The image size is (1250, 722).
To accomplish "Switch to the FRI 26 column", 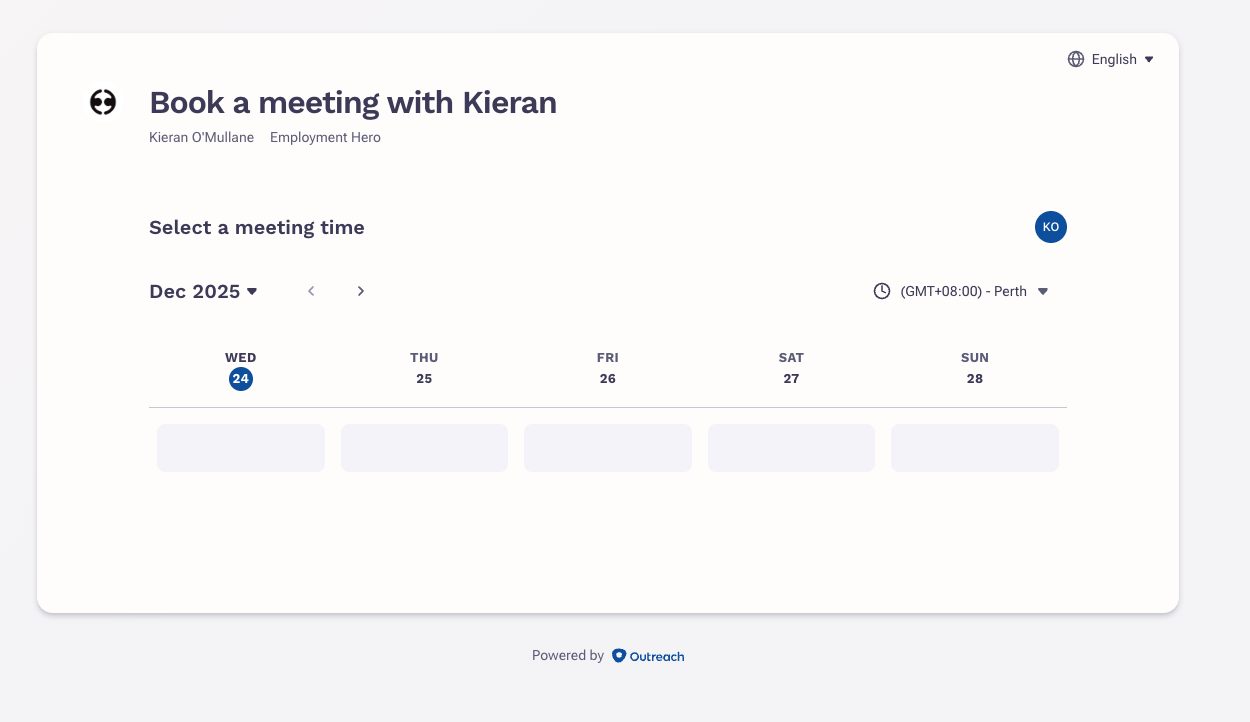I will [x=607, y=368].
